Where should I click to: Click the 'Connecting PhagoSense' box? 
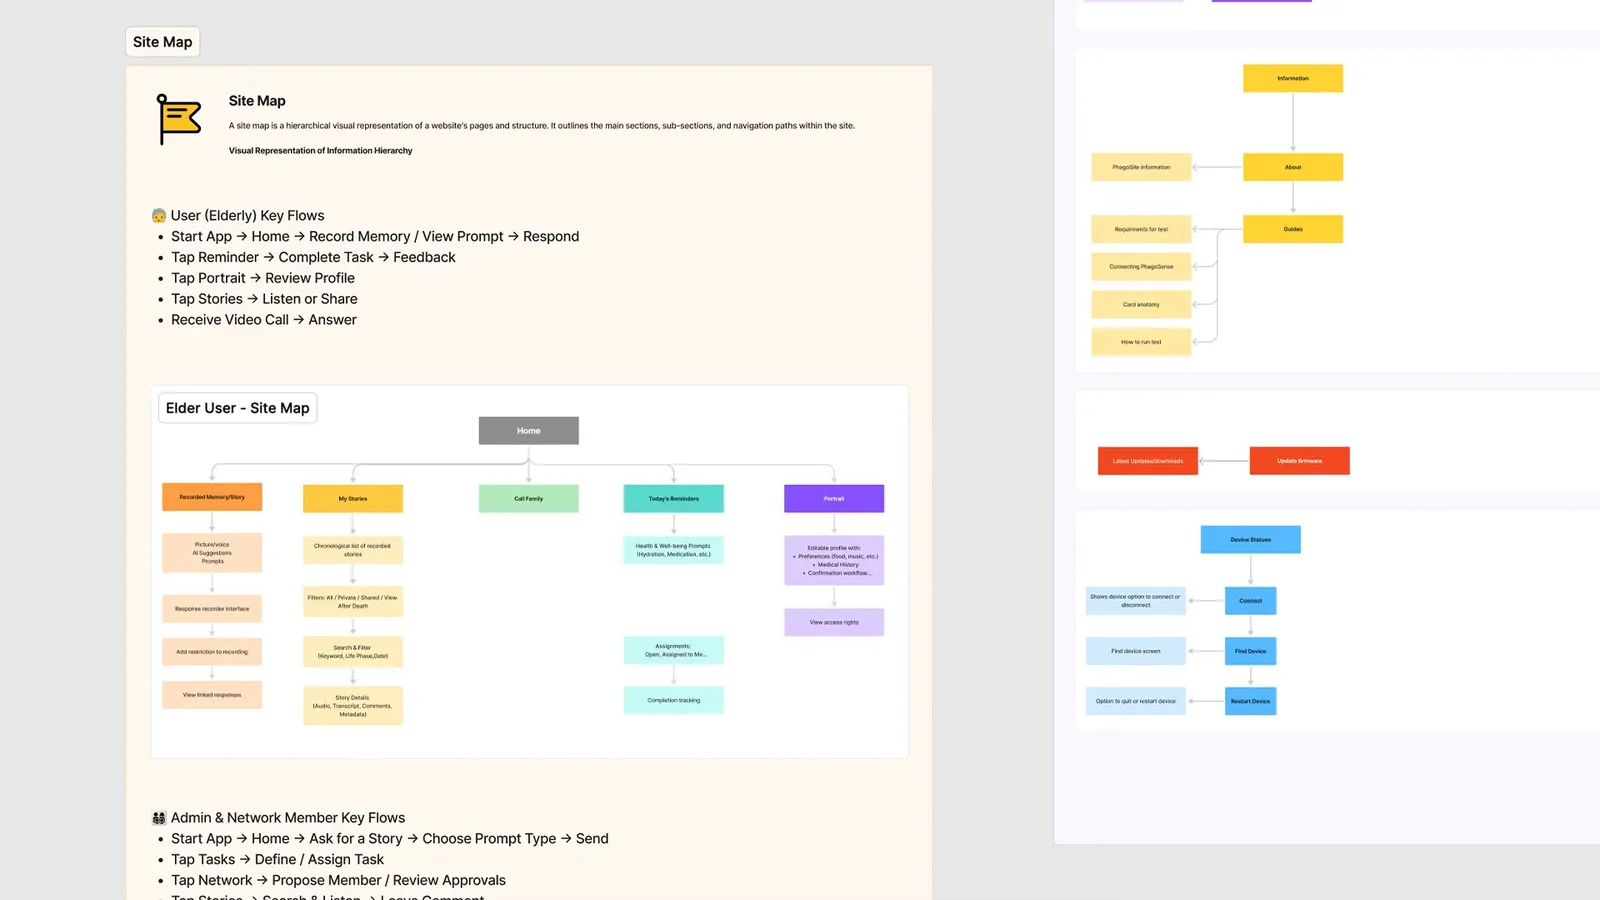click(x=1141, y=267)
